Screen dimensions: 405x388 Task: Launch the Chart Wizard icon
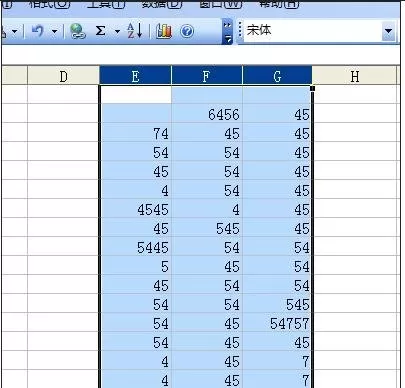tap(164, 31)
